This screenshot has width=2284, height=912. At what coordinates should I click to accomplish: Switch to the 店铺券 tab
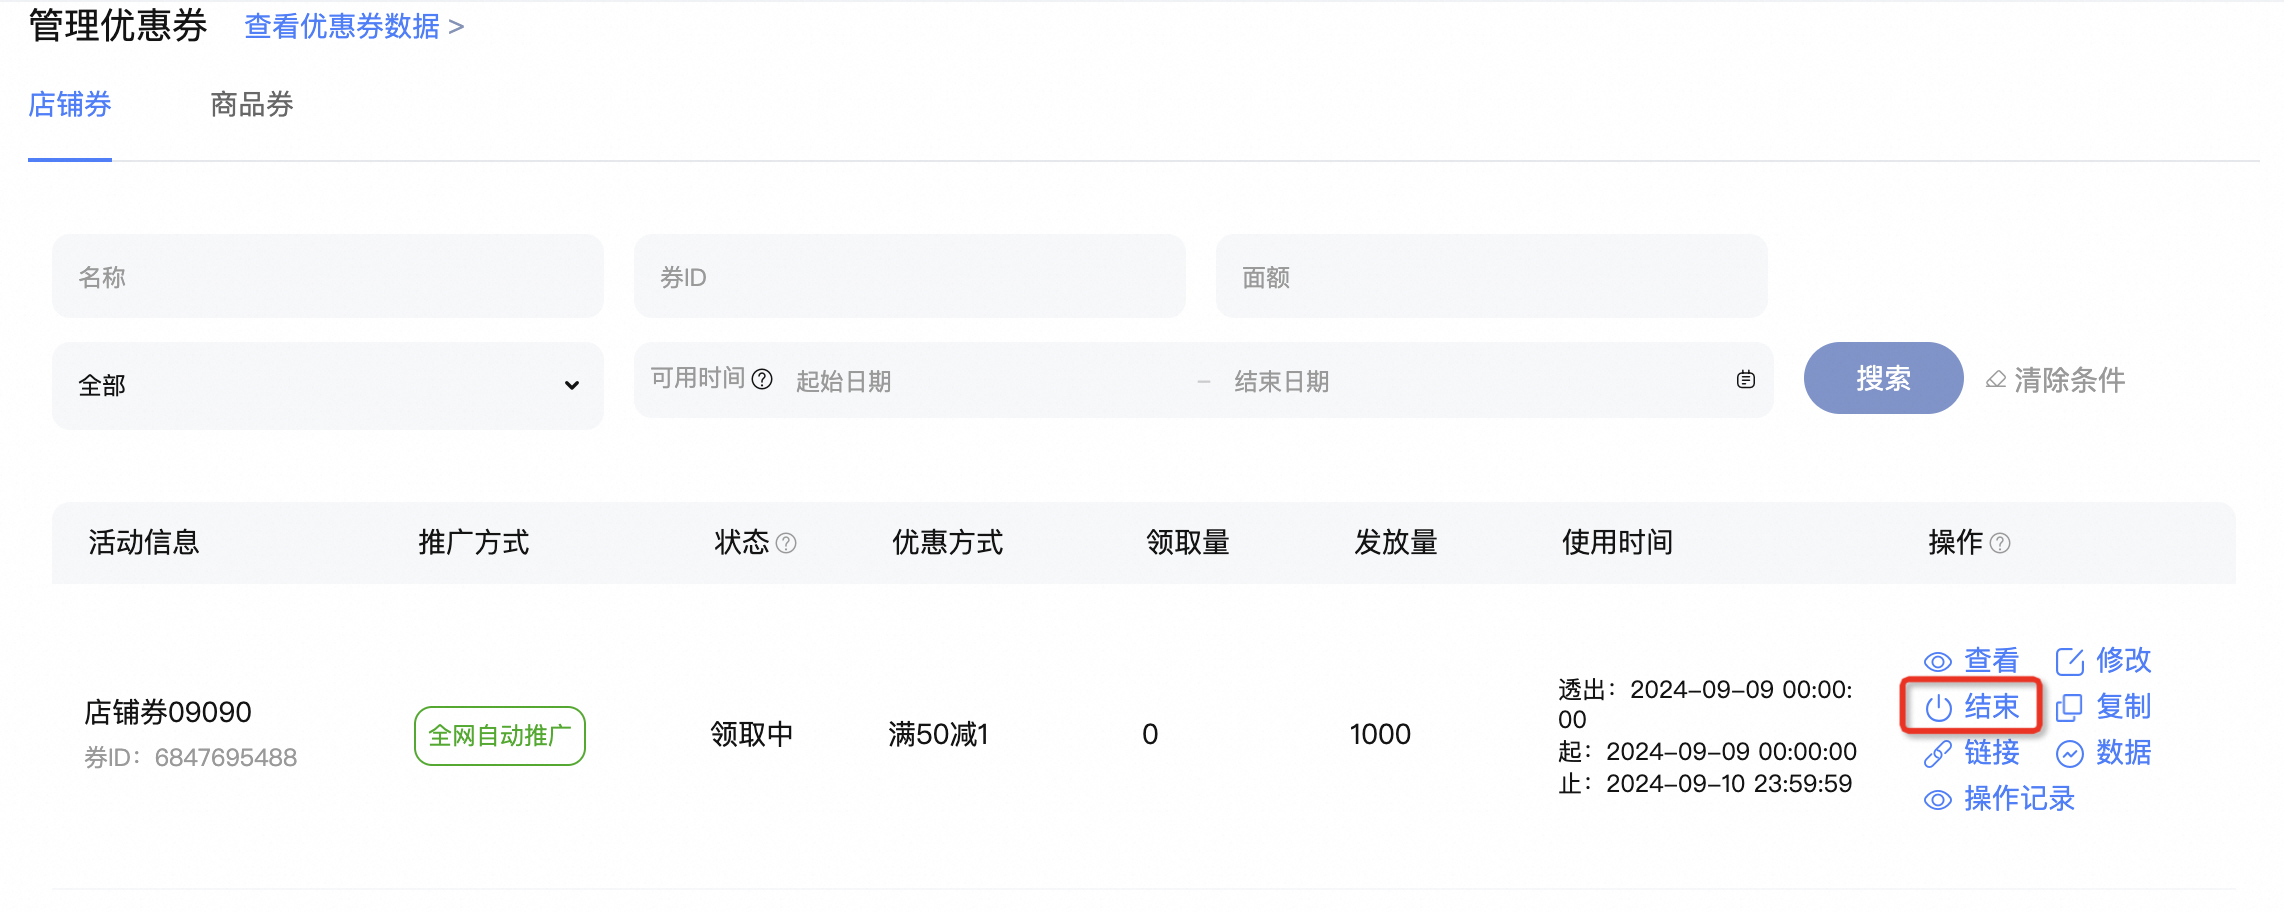tap(70, 105)
